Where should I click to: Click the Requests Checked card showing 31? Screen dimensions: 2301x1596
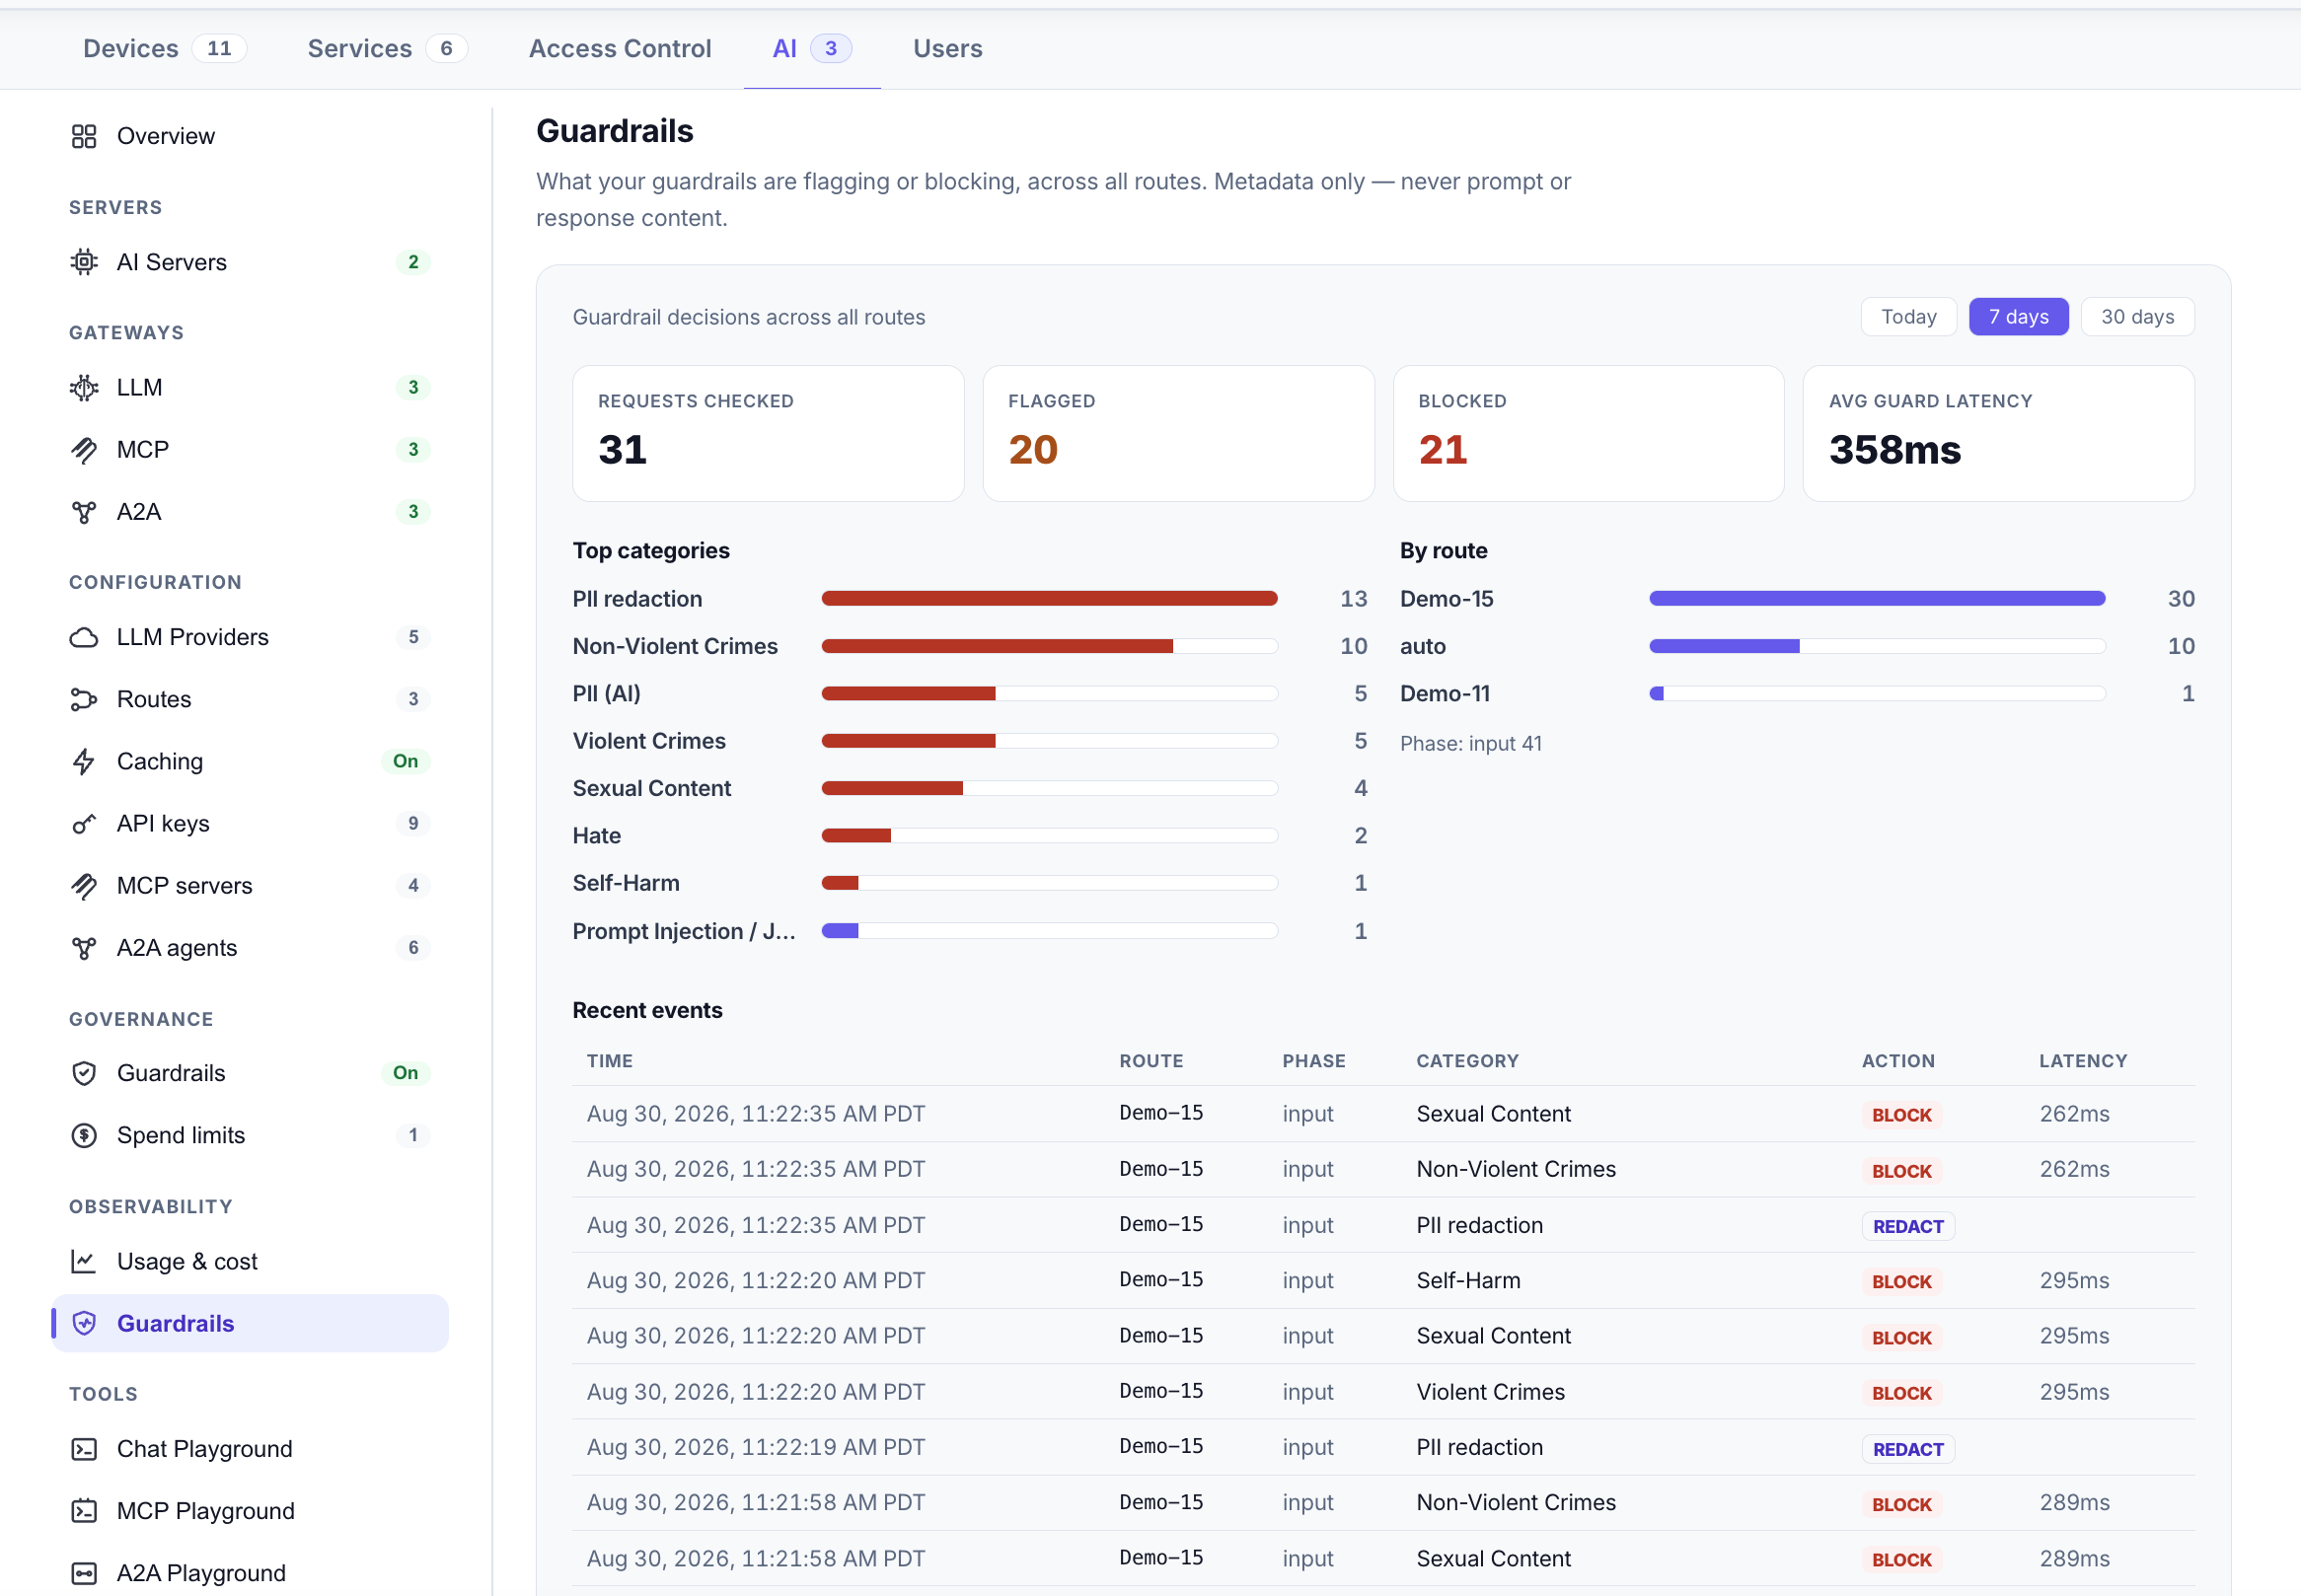pos(768,433)
